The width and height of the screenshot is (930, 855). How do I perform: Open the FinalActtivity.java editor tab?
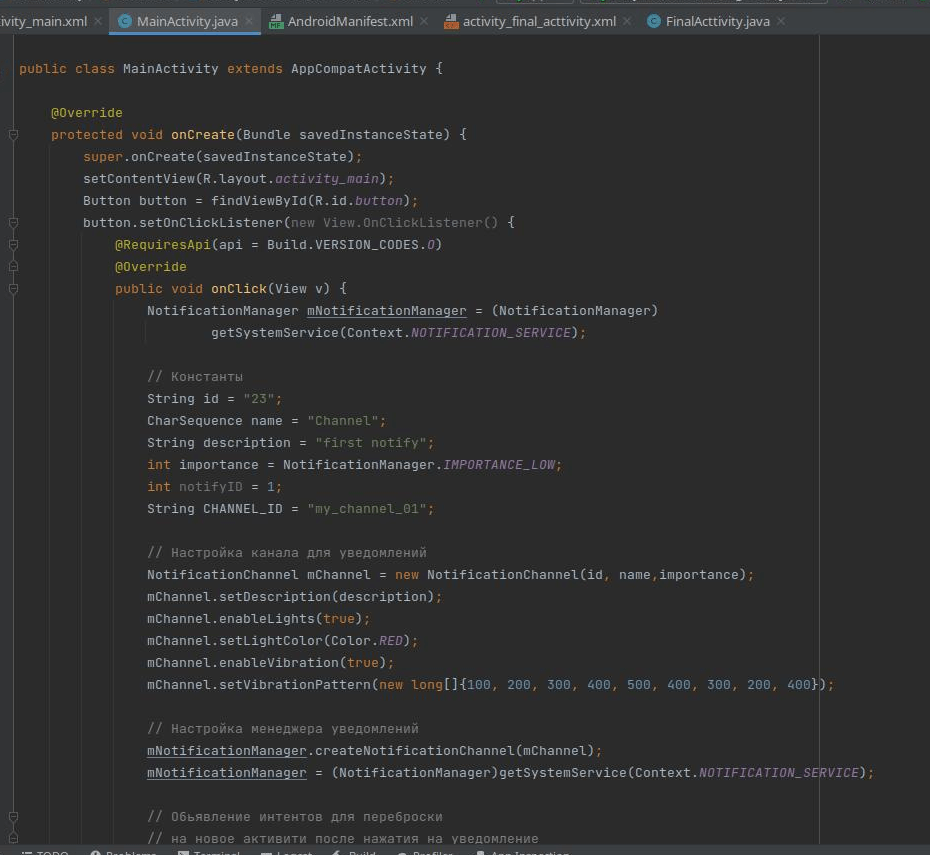point(717,21)
